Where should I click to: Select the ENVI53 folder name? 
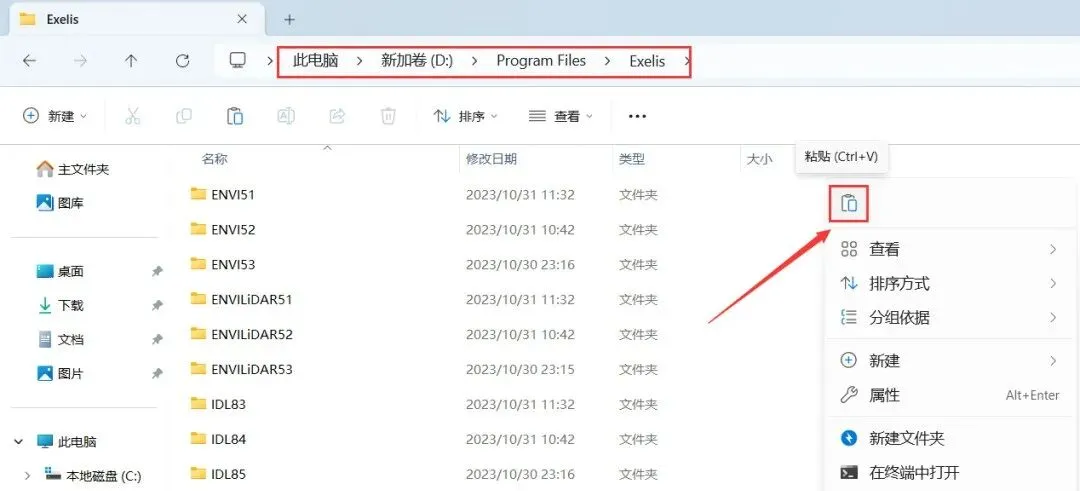pos(233,264)
